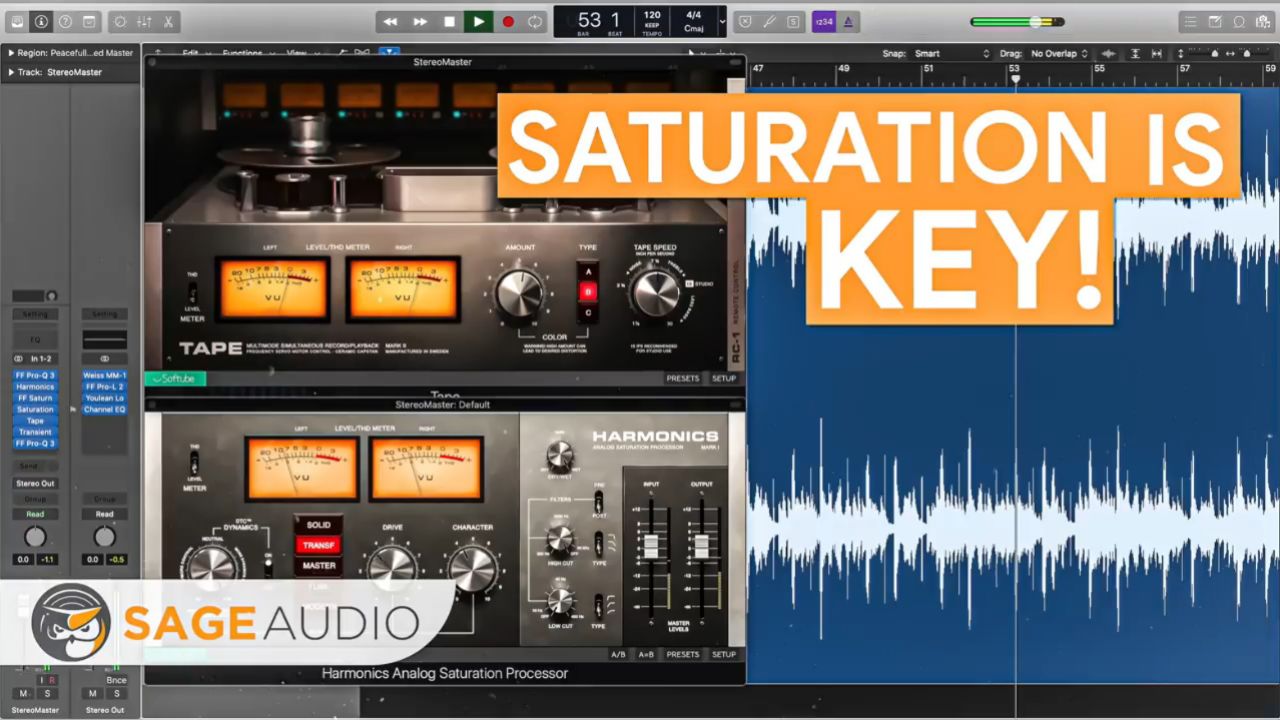Open the Functions menu in the editor
1280x720 pixels.
tap(243, 52)
